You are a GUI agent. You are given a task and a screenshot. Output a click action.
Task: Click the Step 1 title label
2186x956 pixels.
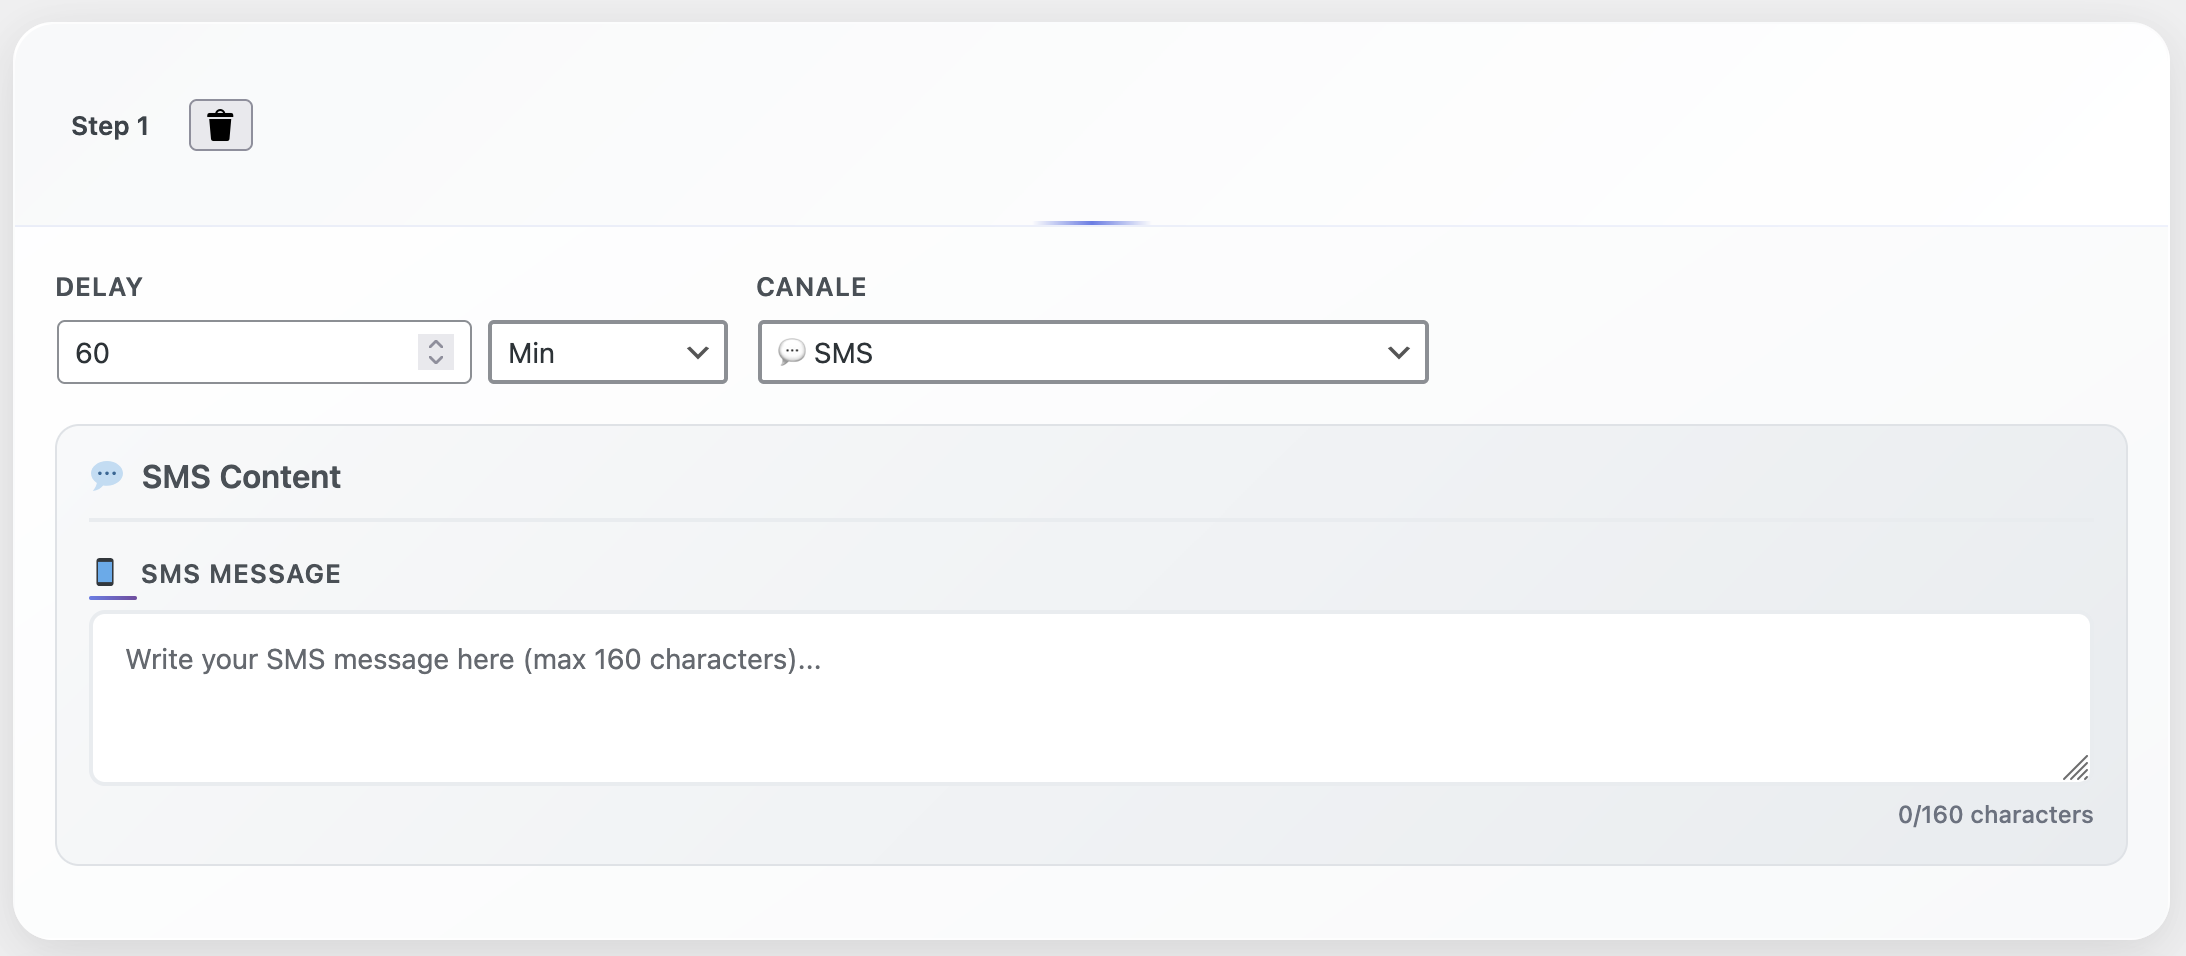point(110,126)
